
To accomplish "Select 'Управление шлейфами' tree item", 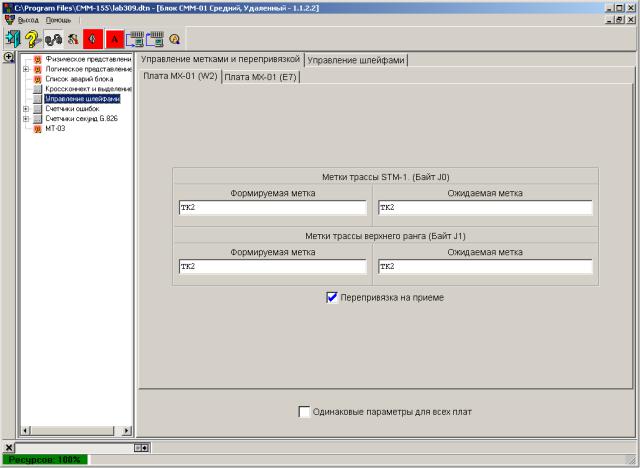I will point(82,99).
